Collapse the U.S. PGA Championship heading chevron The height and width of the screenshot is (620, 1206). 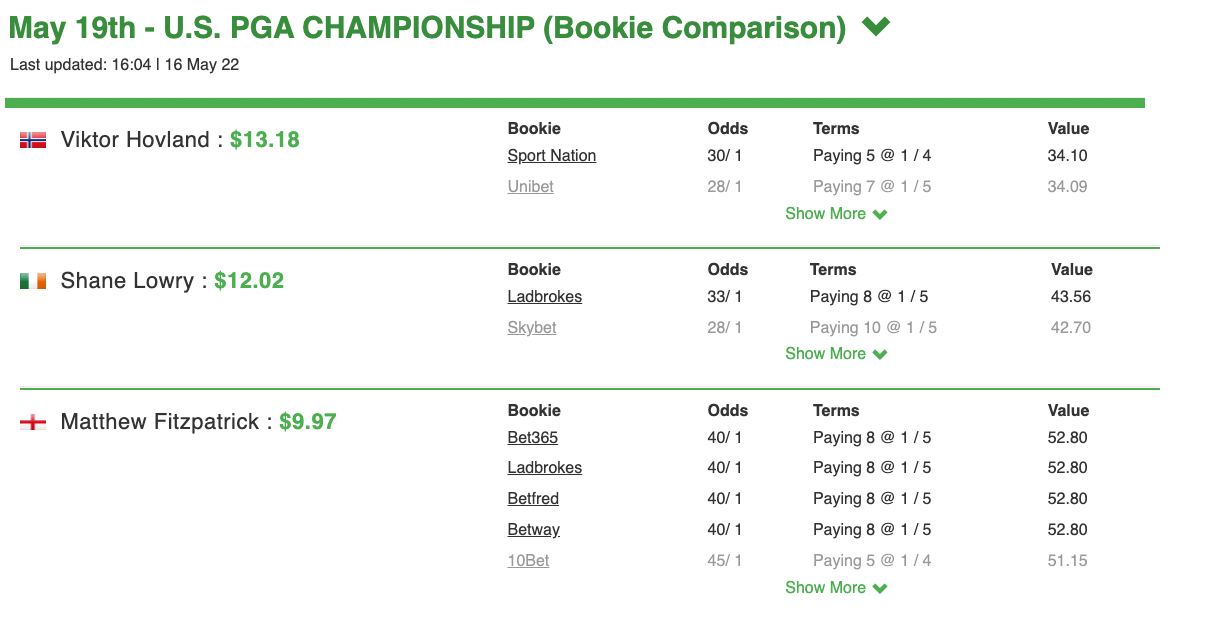pyautogui.click(x=876, y=27)
